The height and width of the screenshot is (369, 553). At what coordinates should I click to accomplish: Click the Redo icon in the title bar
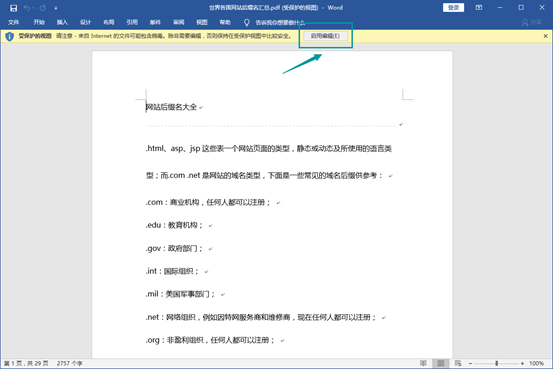pyautogui.click(x=43, y=8)
